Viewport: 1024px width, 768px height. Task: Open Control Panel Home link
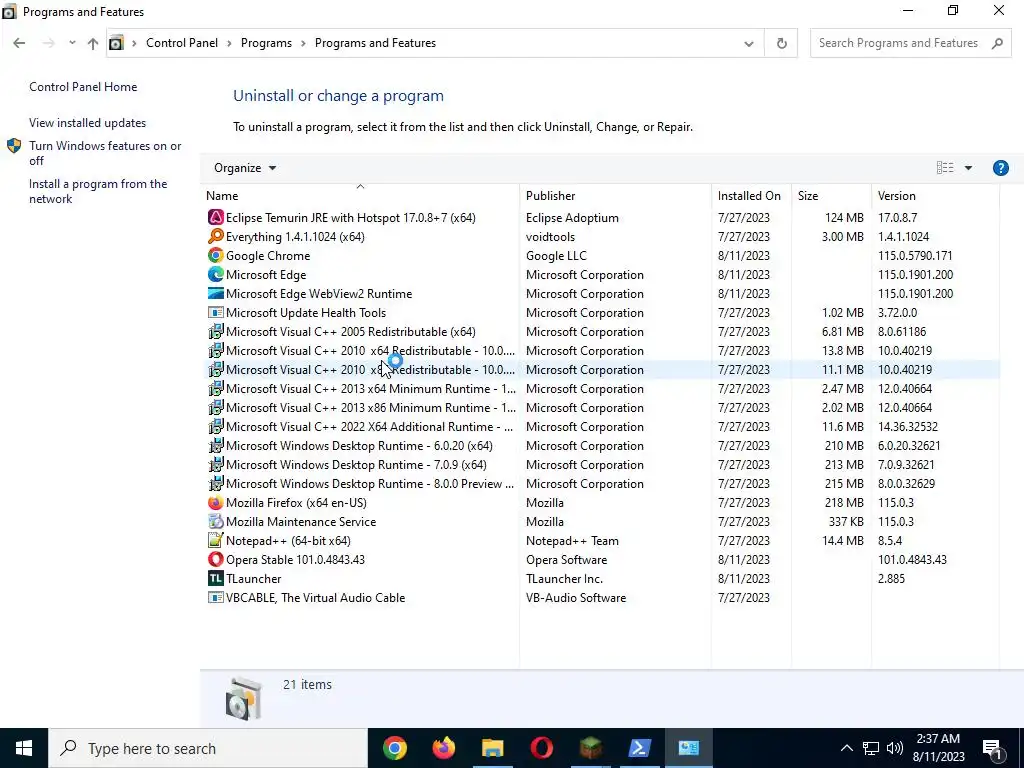pyautogui.click(x=83, y=87)
